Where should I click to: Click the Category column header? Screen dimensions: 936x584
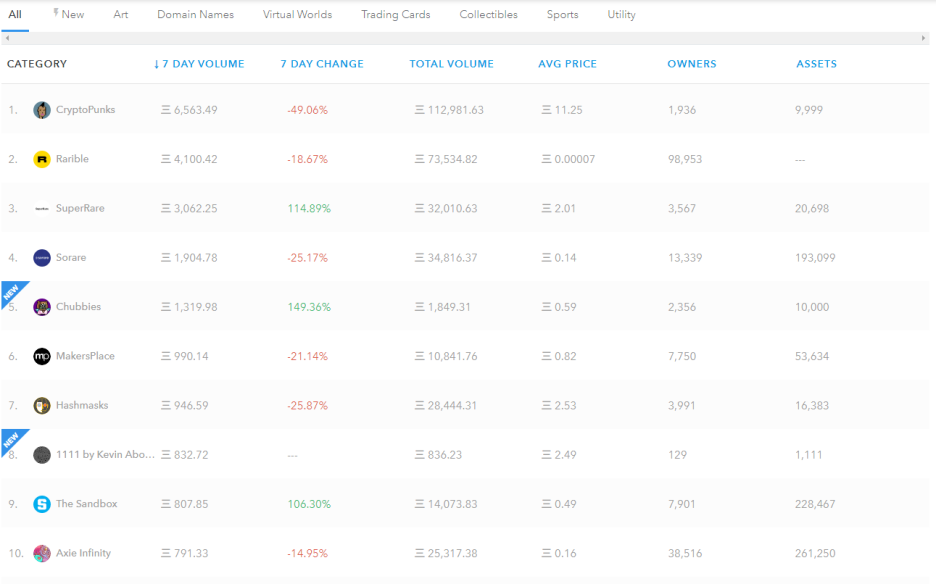[37, 64]
